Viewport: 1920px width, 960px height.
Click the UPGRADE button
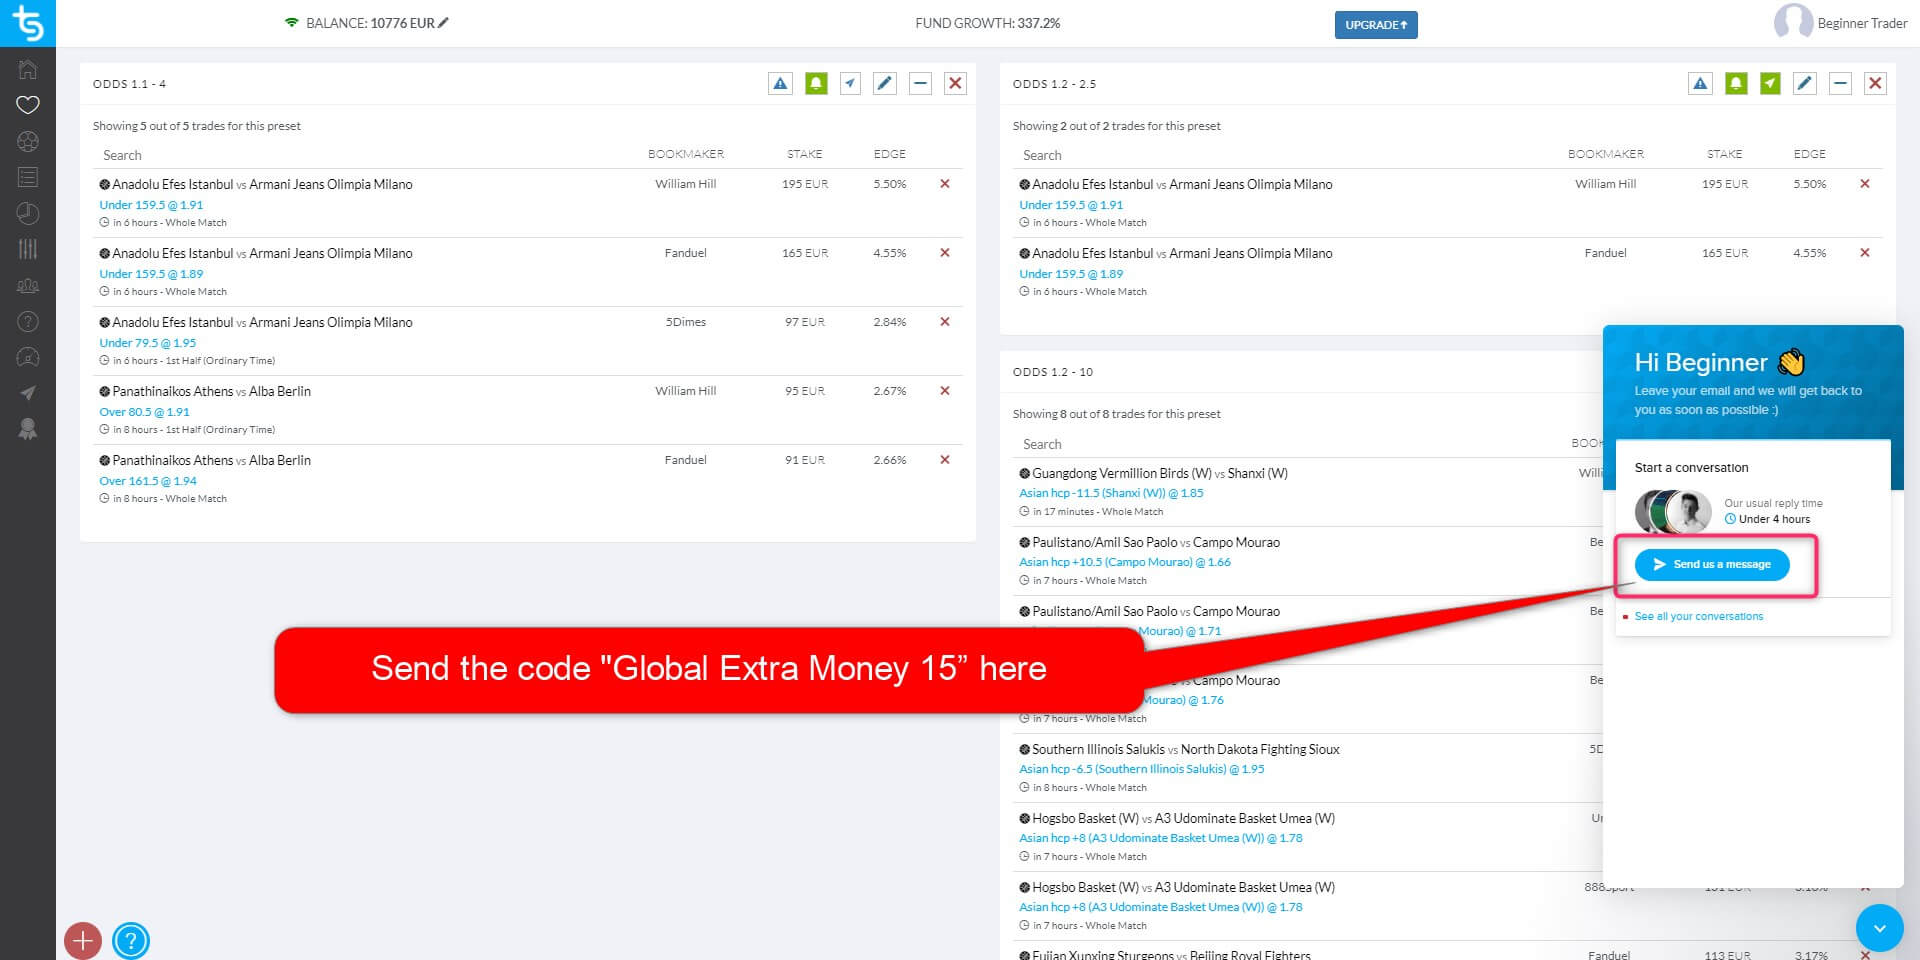pos(1375,25)
